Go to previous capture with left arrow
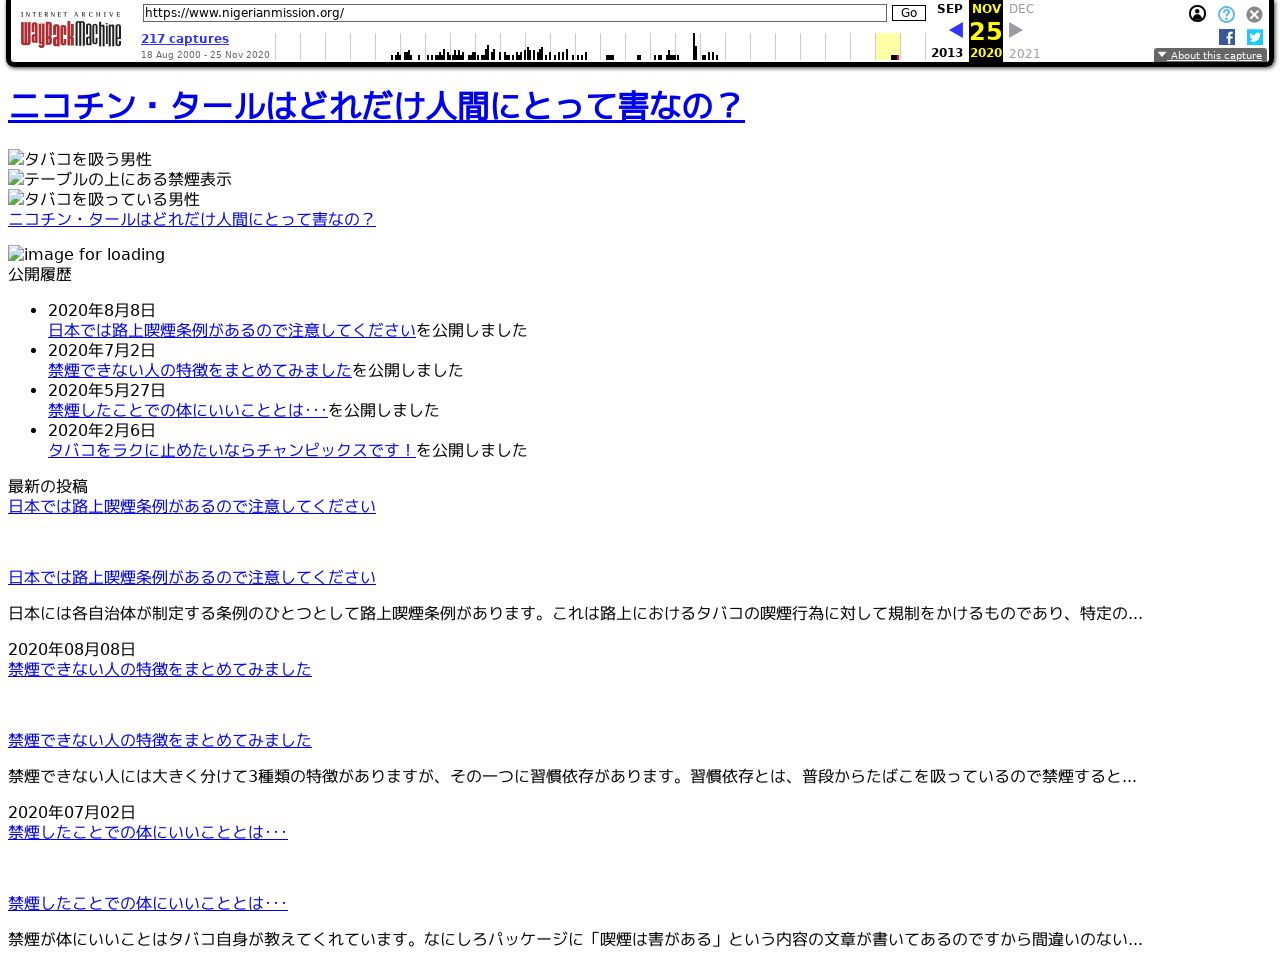The image size is (1280, 960). point(955,31)
